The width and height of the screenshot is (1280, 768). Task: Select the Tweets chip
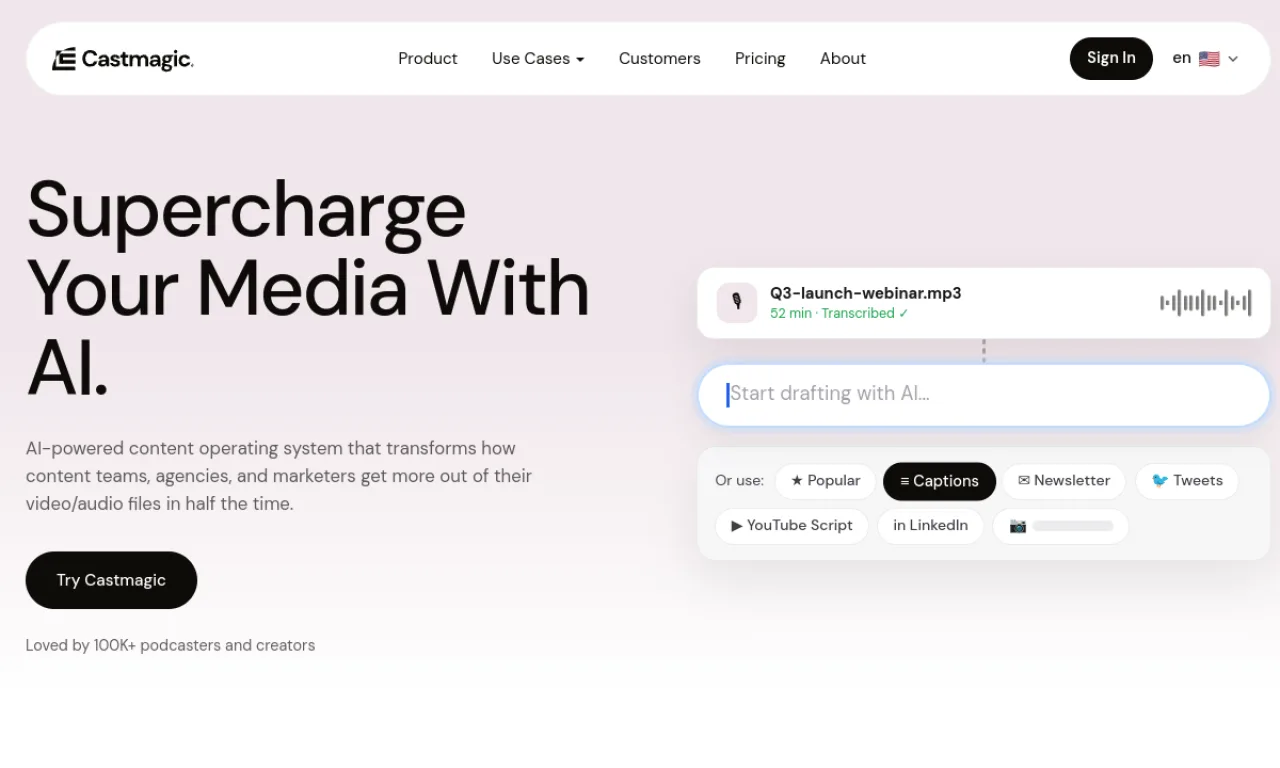pos(1187,481)
